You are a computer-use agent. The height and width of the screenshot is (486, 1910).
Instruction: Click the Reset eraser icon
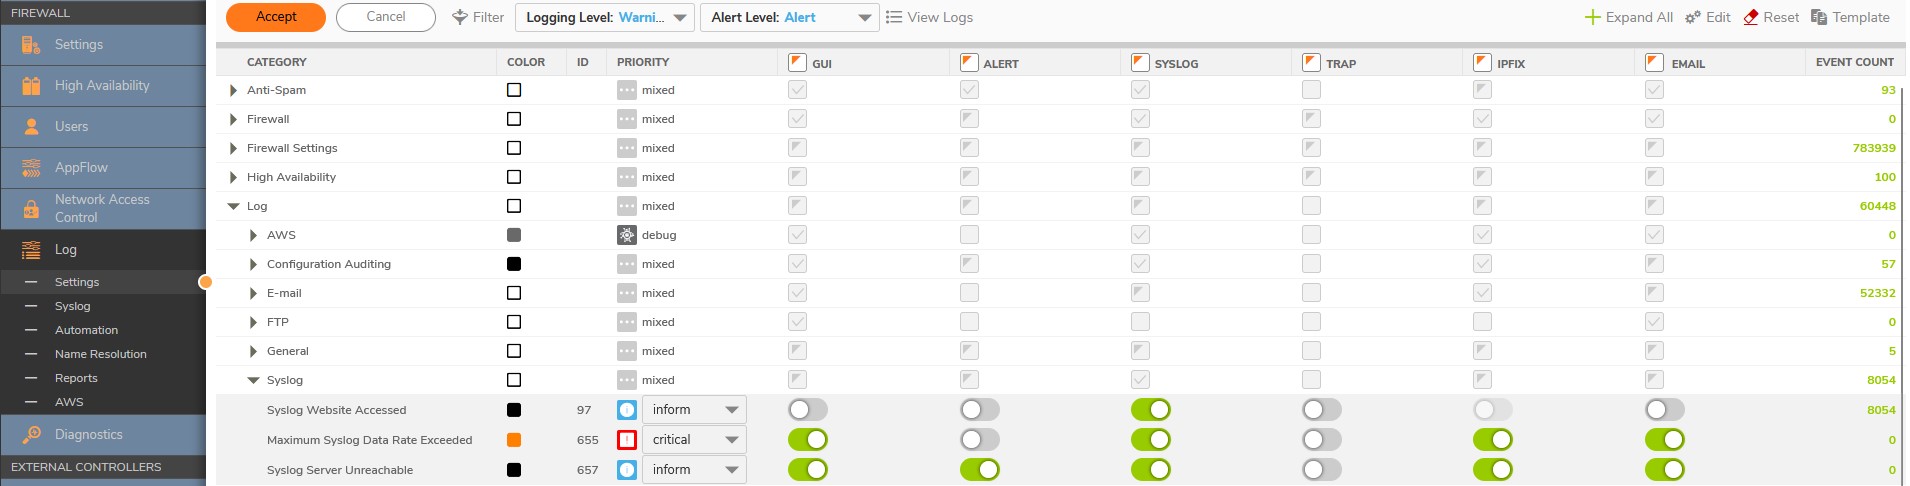[x=1751, y=17]
